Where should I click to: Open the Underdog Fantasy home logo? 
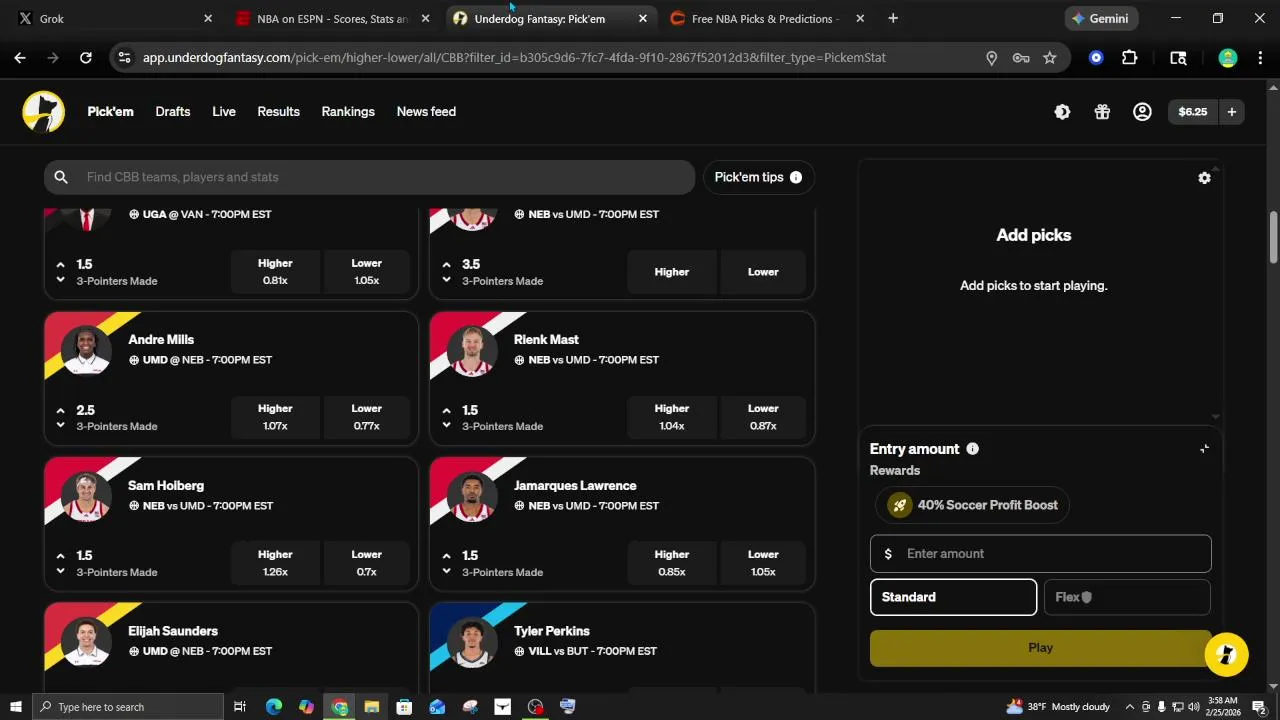click(x=44, y=112)
